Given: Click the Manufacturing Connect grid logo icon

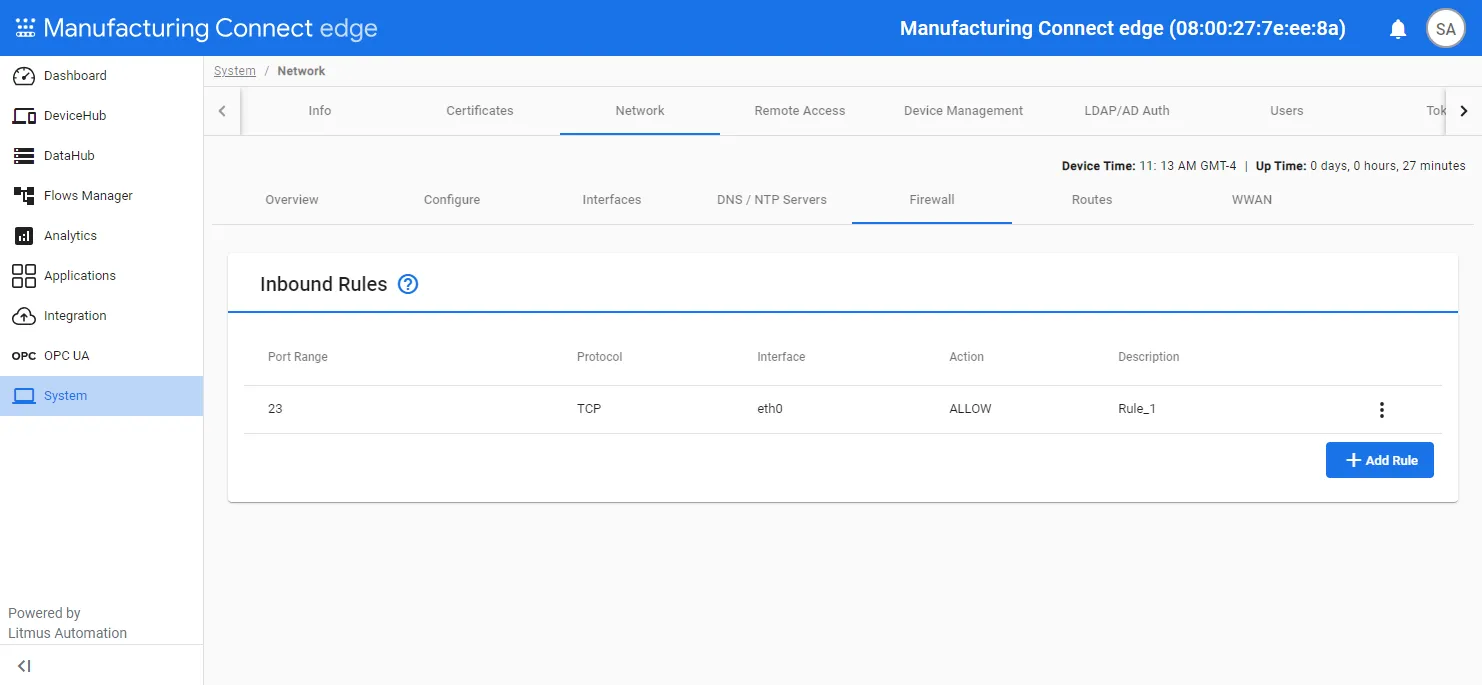Looking at the screenshot, I should tap(25, 28).
